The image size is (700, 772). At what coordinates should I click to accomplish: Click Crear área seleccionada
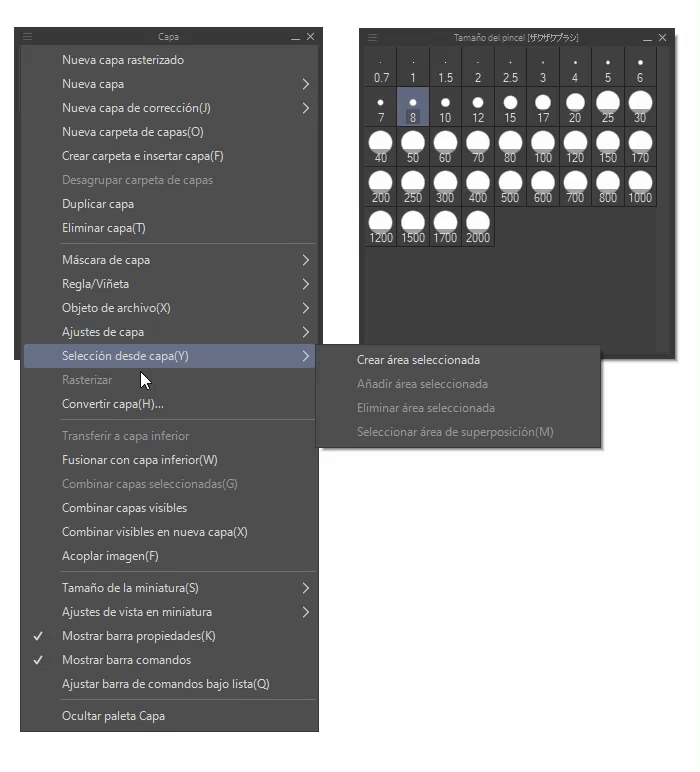coord(418,360)
